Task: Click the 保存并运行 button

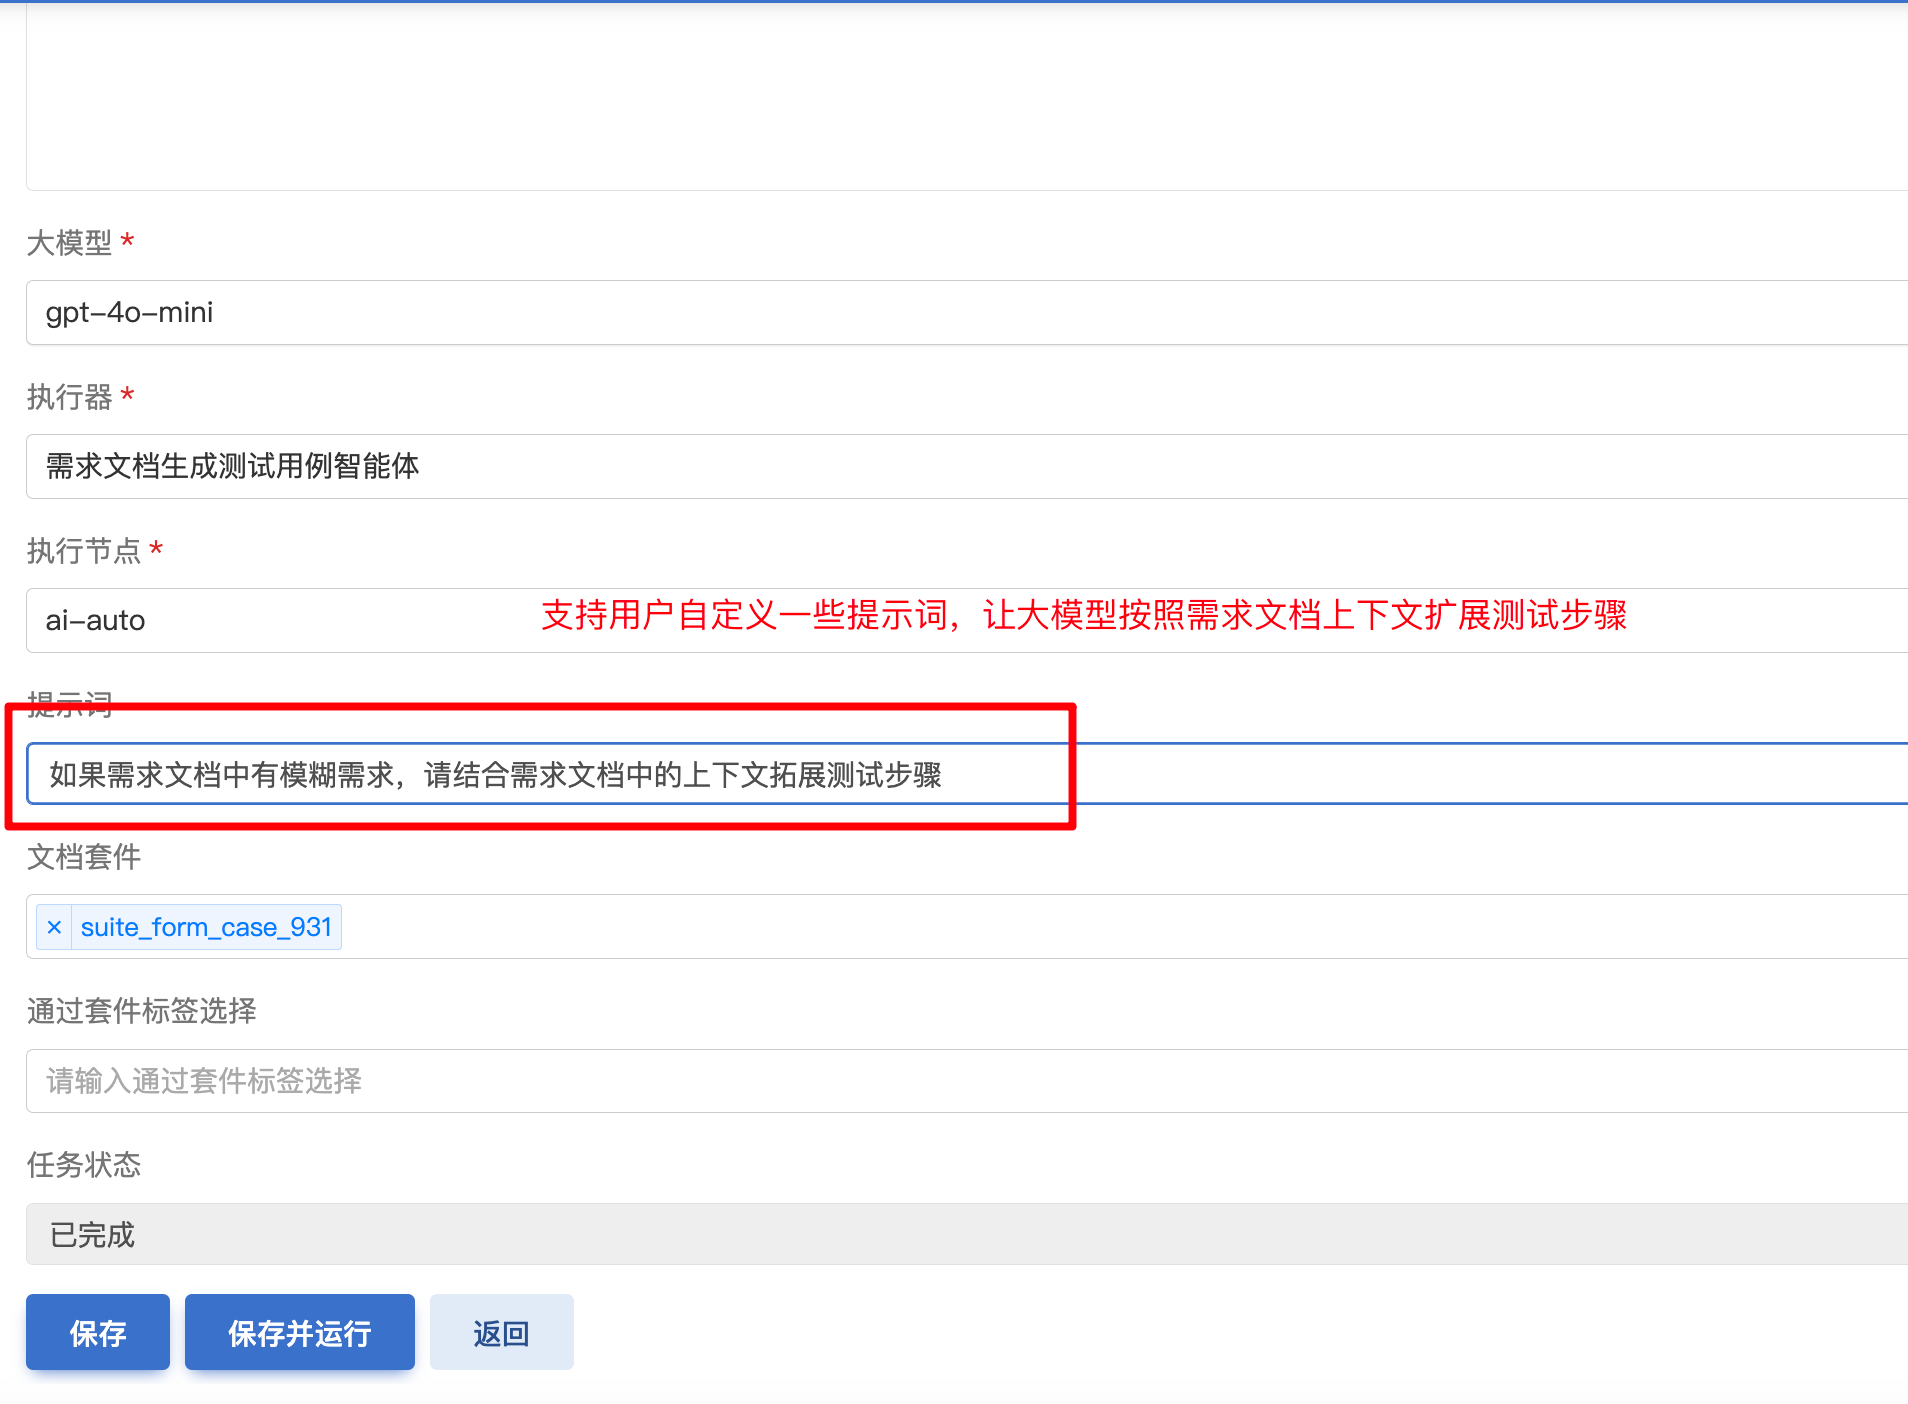Action: (300, 1332)
